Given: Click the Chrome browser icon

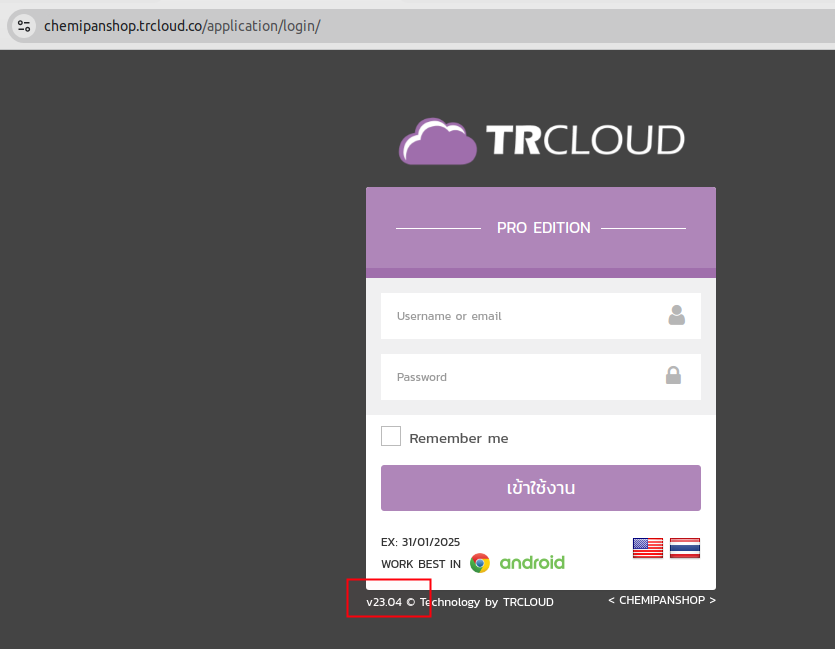Looking at the screenshot, I should coord(480,563).
